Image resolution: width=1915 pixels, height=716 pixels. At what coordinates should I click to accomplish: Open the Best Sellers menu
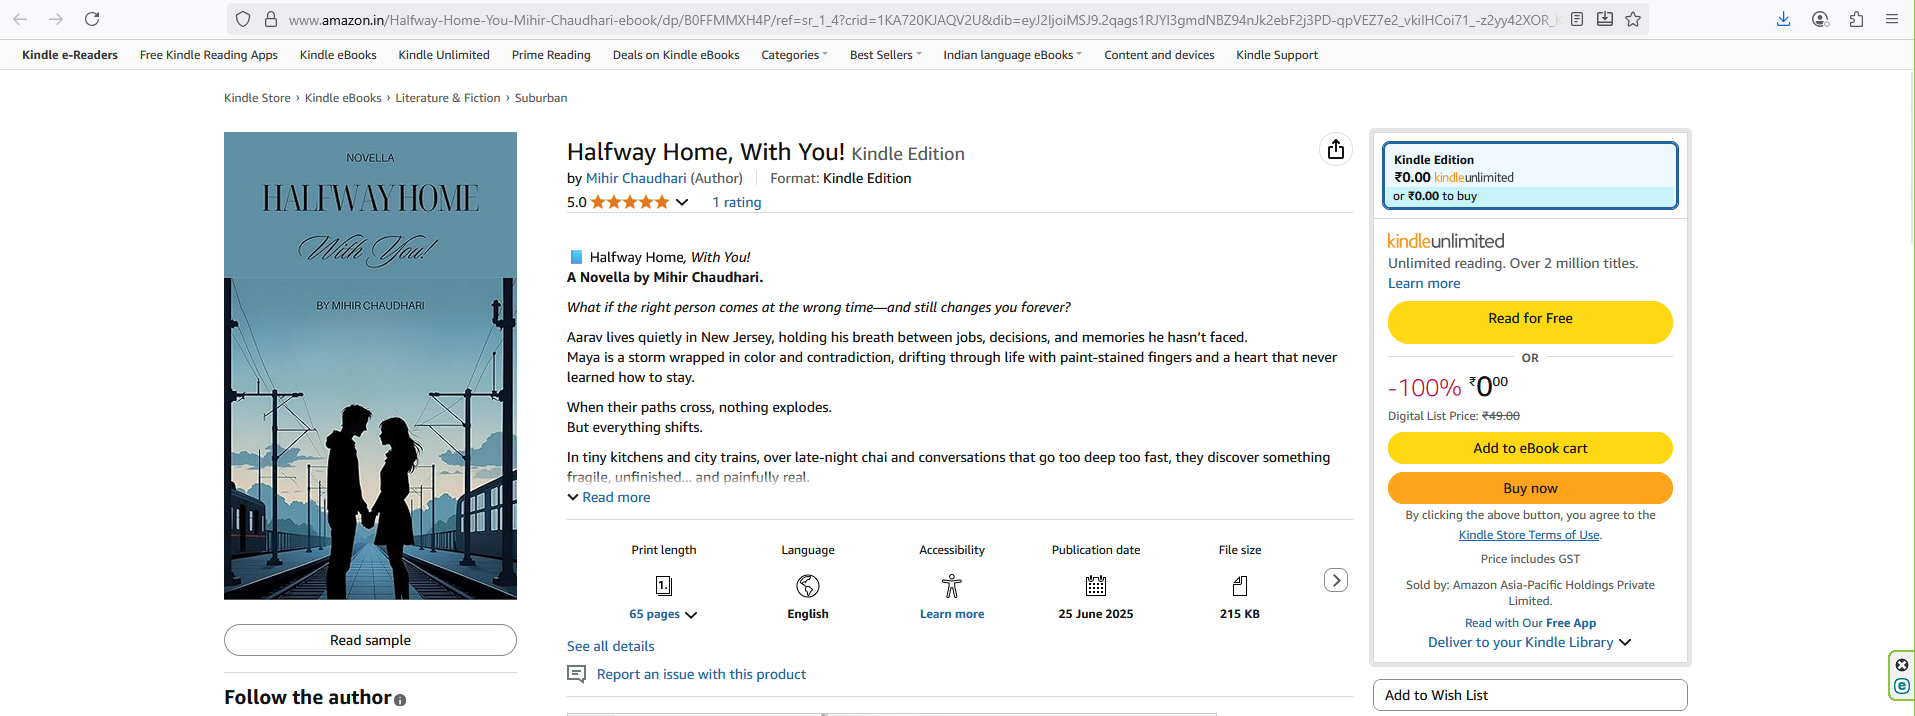coord(885,55)
